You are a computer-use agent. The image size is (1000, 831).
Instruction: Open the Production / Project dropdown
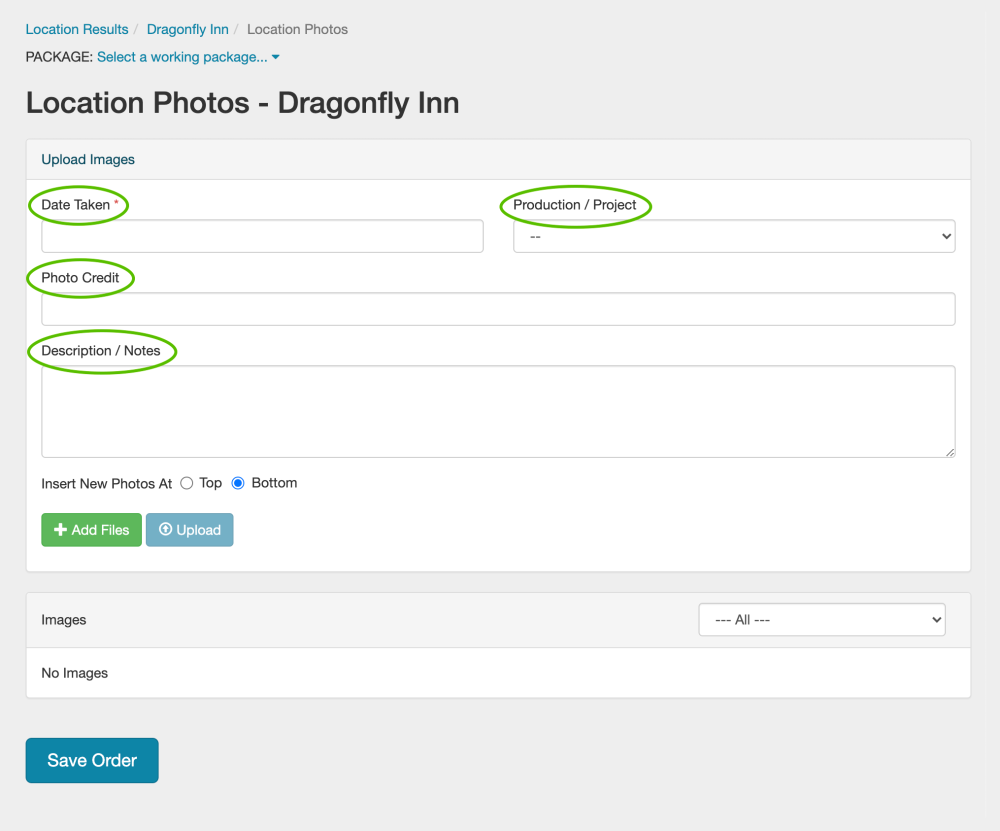point(734,237)
